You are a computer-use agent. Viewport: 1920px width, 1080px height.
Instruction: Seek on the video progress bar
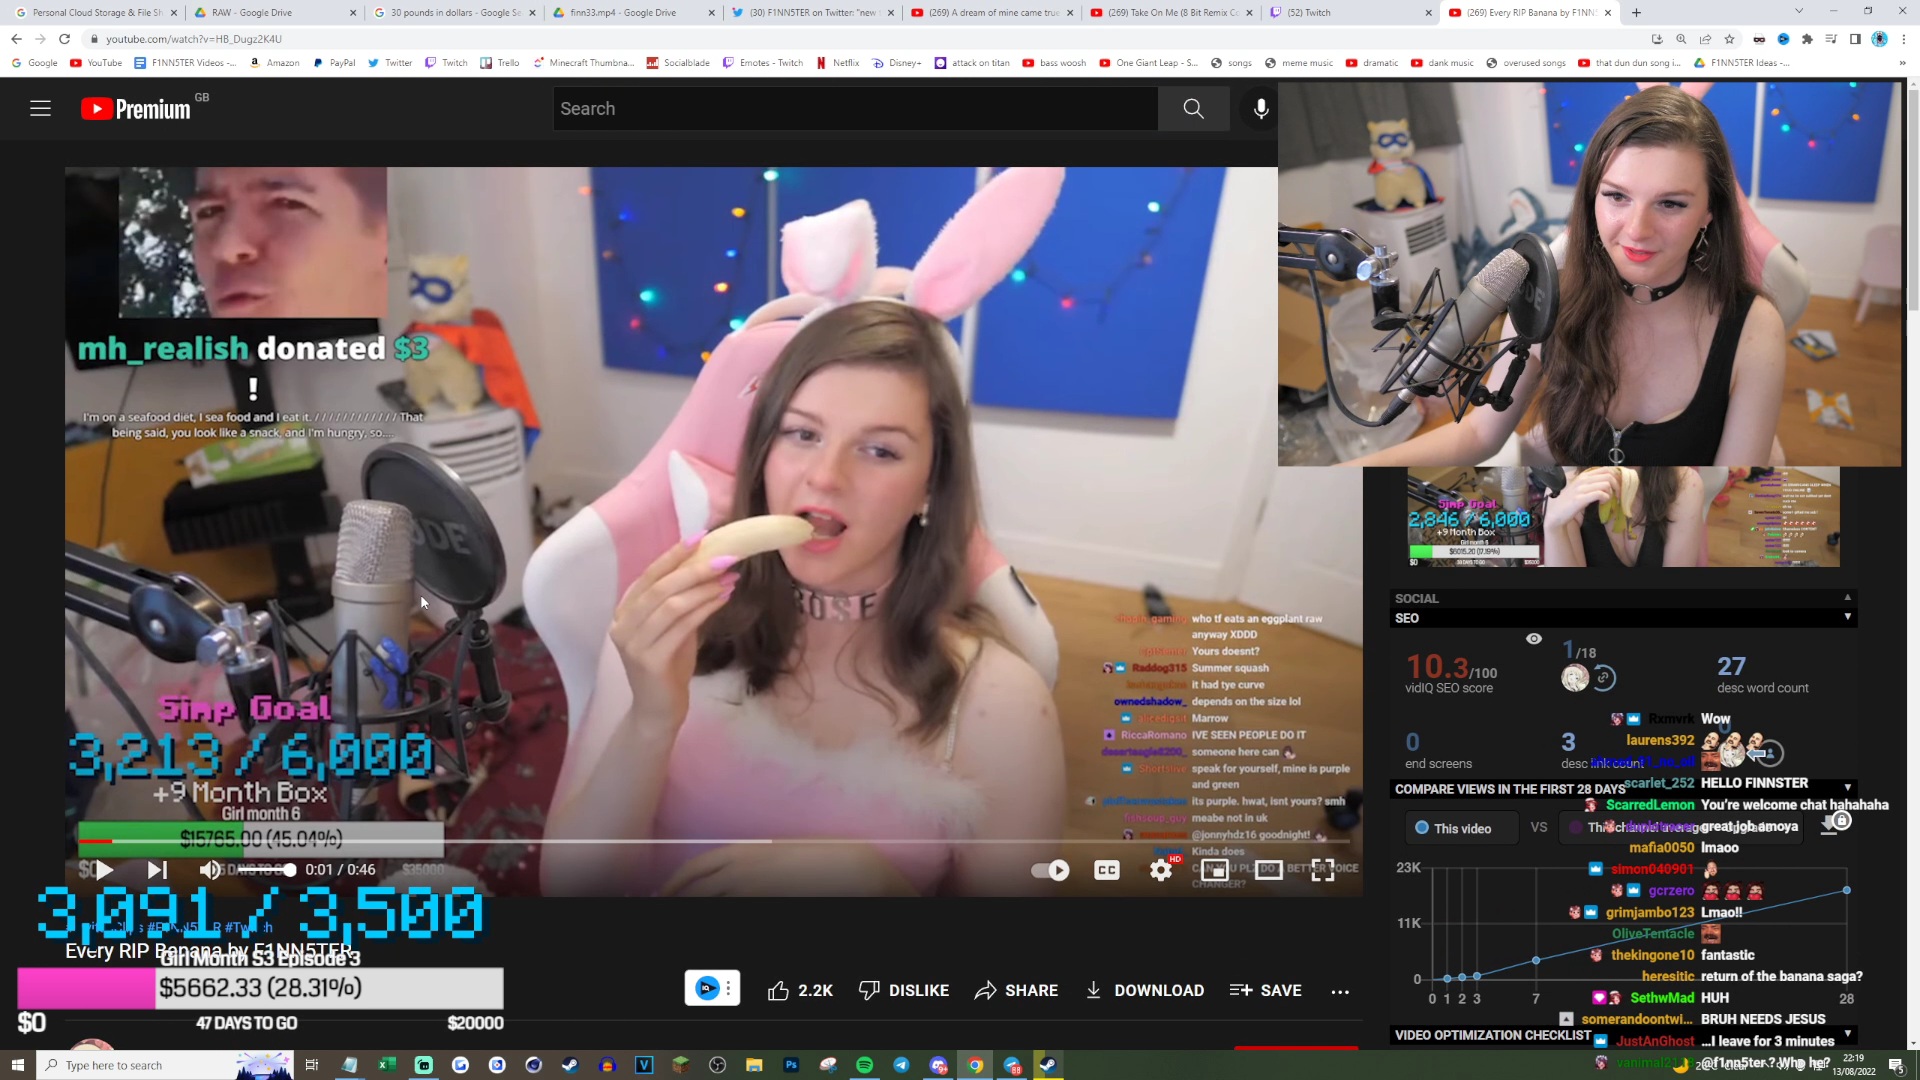tap(714, 841)
